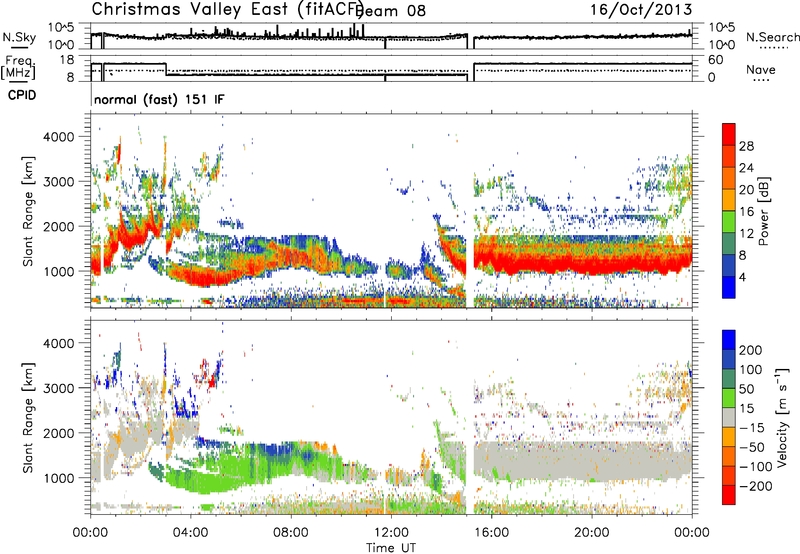
Task: Click the '08:00' time axis label
Action: pos(290,533)
